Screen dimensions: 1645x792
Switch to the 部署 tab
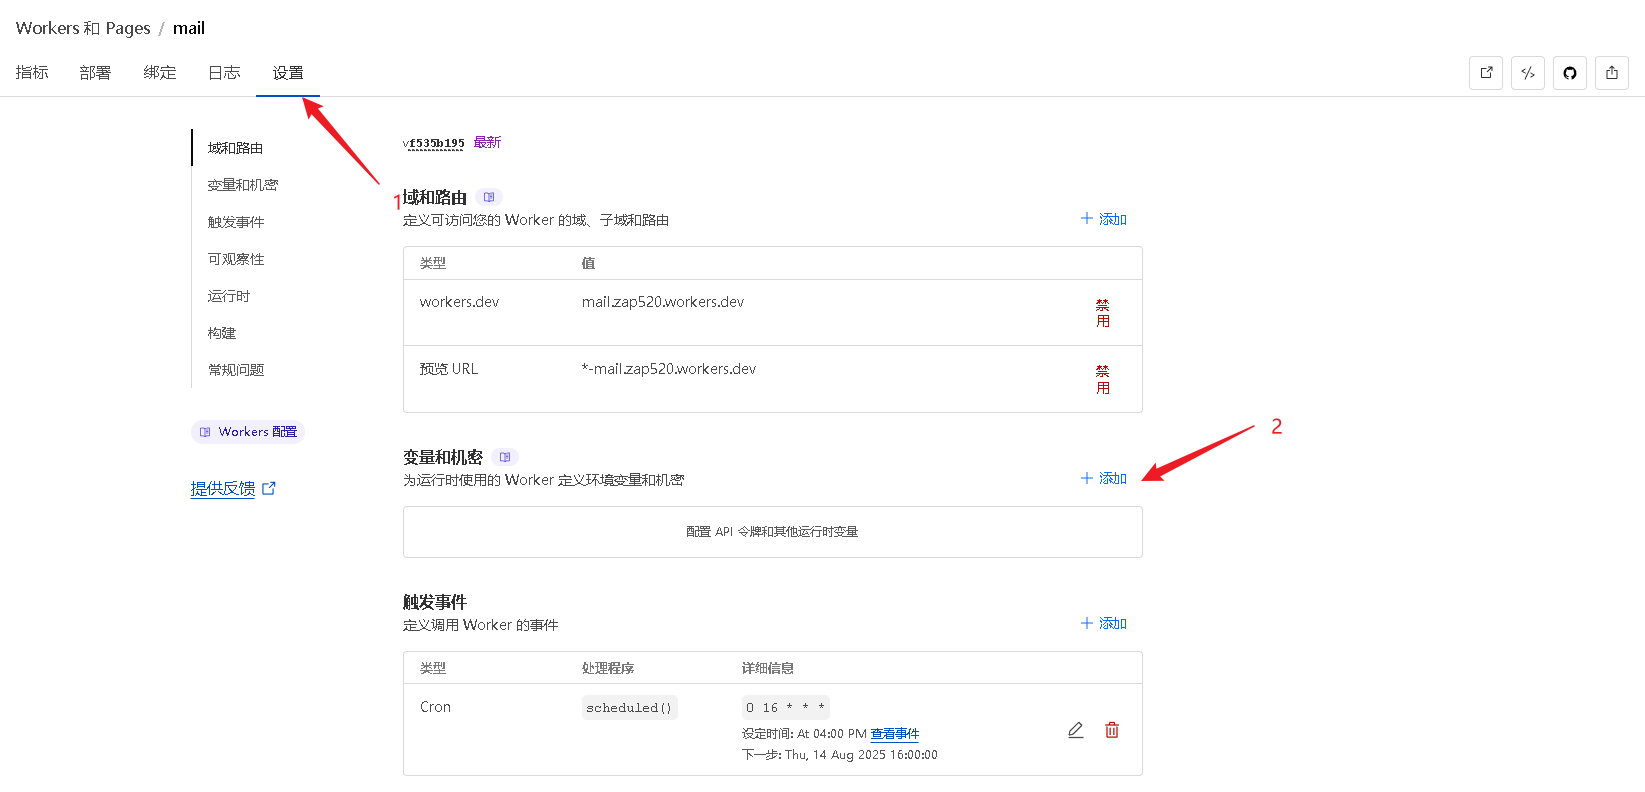click(x=95, y=73)
